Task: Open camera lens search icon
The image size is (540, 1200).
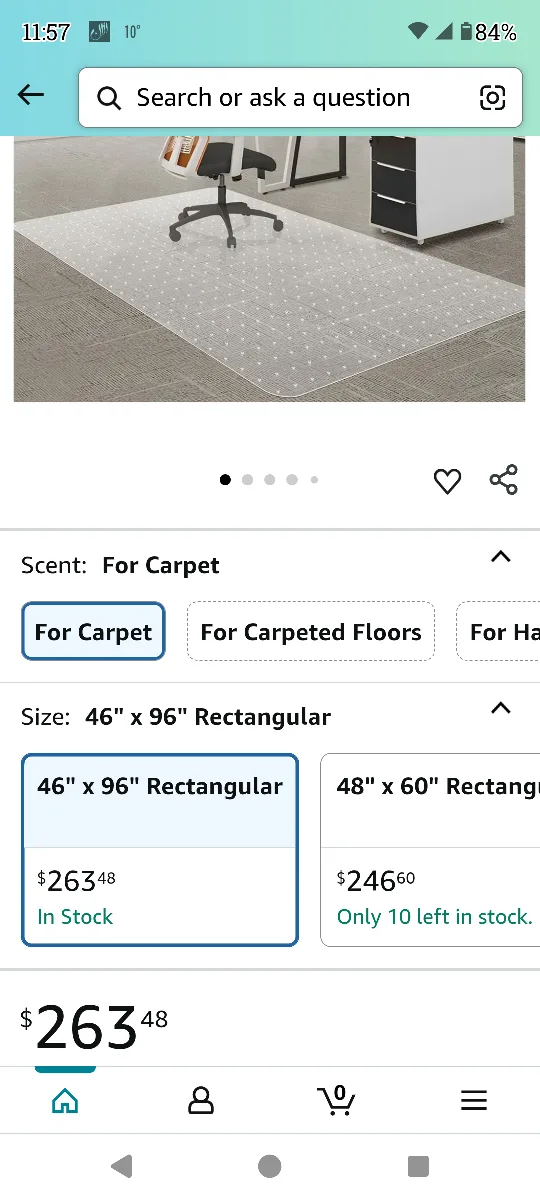Action: (x=492, y=97)
